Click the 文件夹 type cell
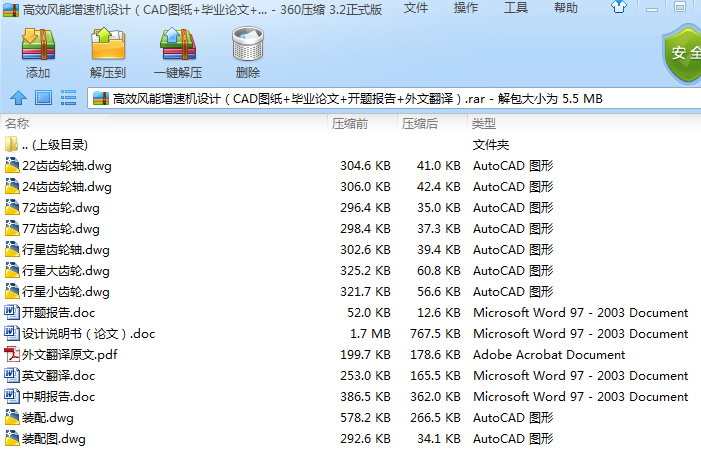 tap(491, 144)
